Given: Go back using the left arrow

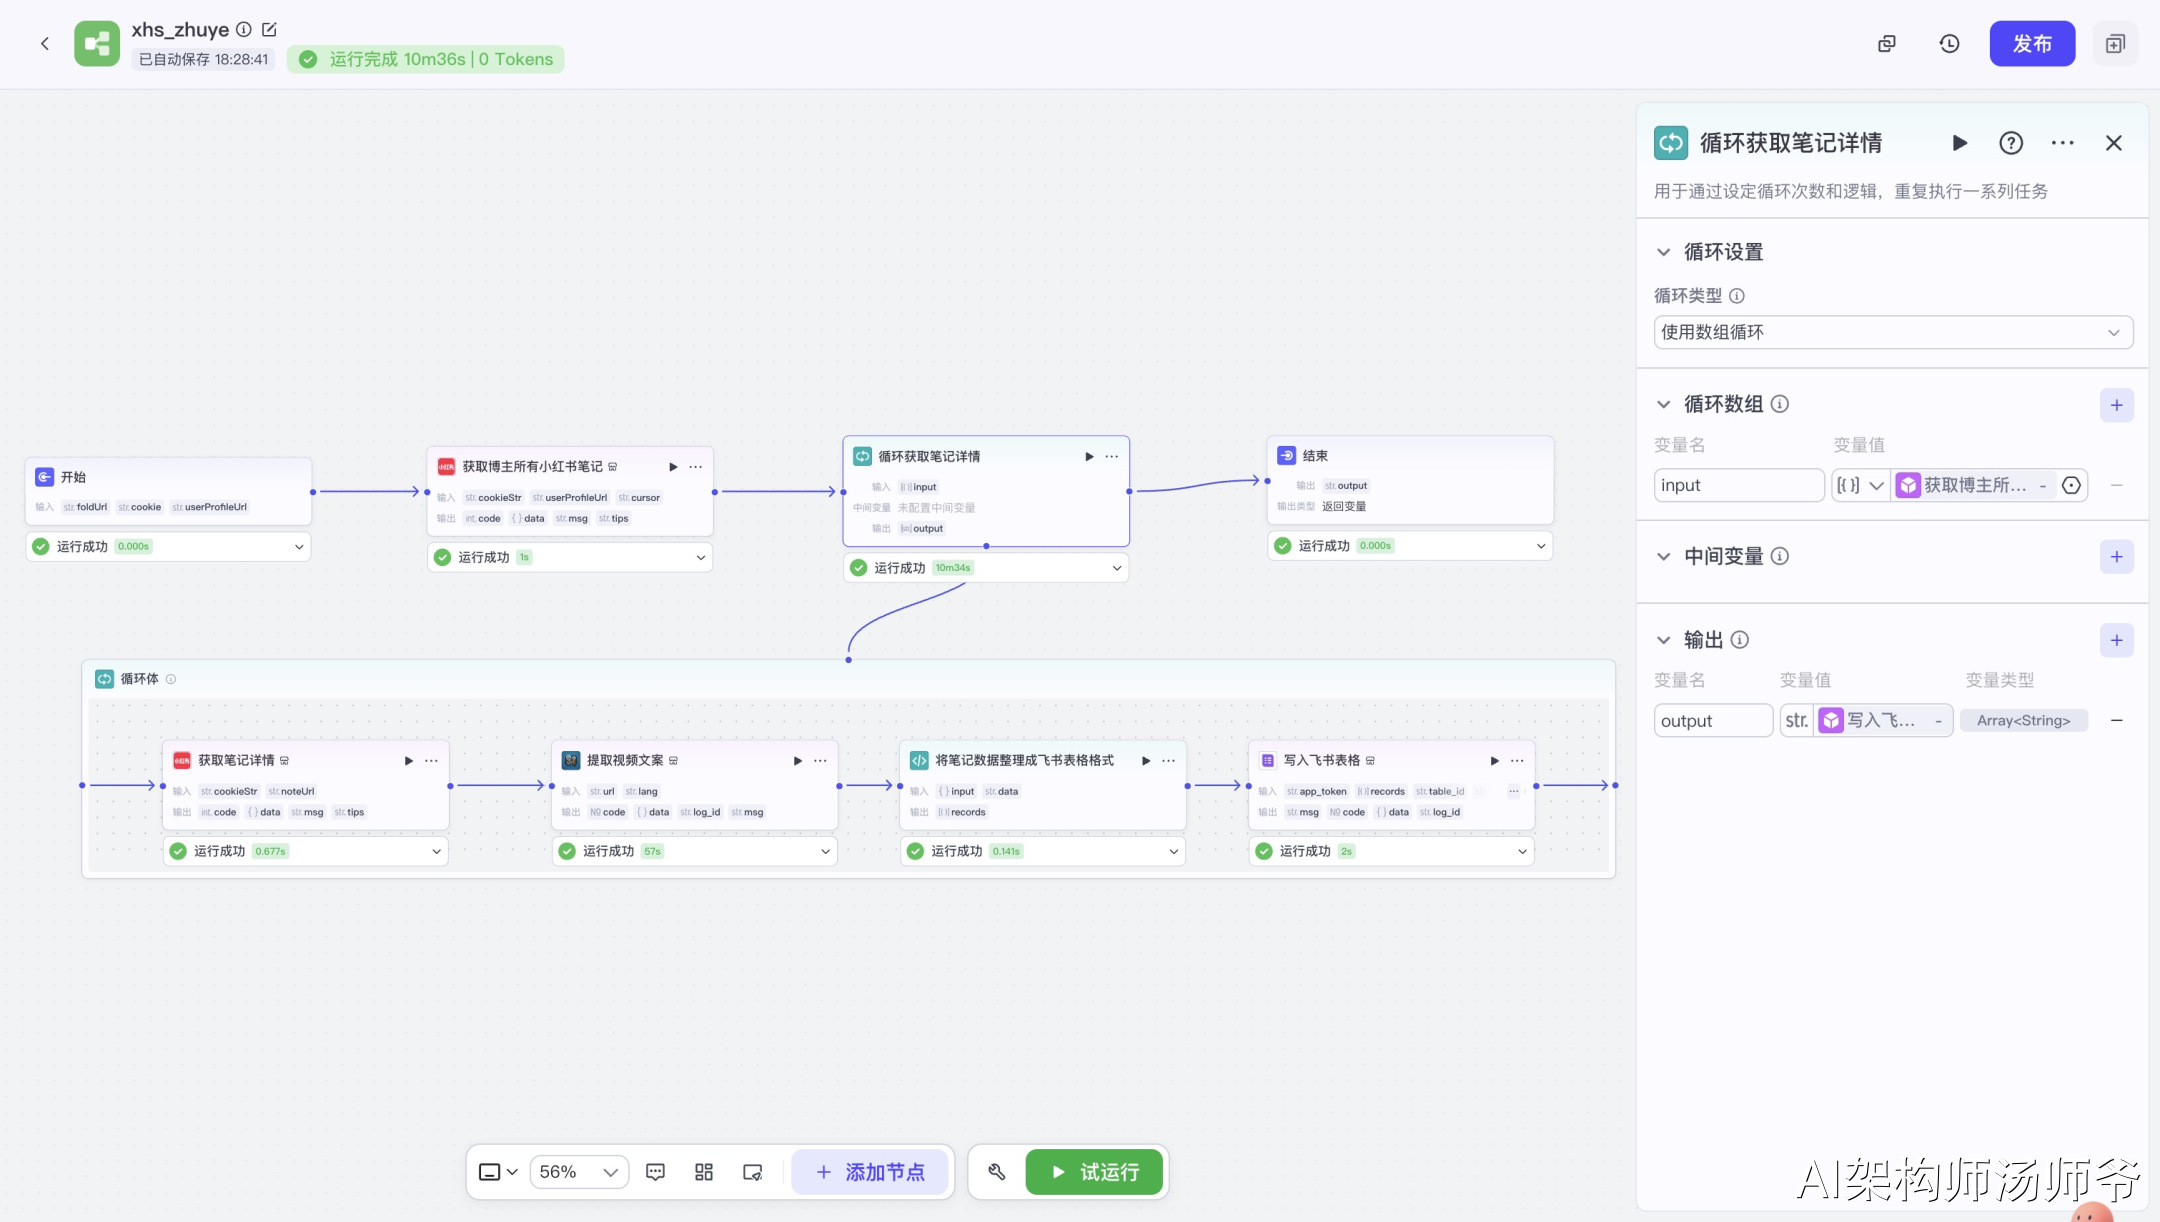Looking at the screenshot, I should tap(45, 44).
